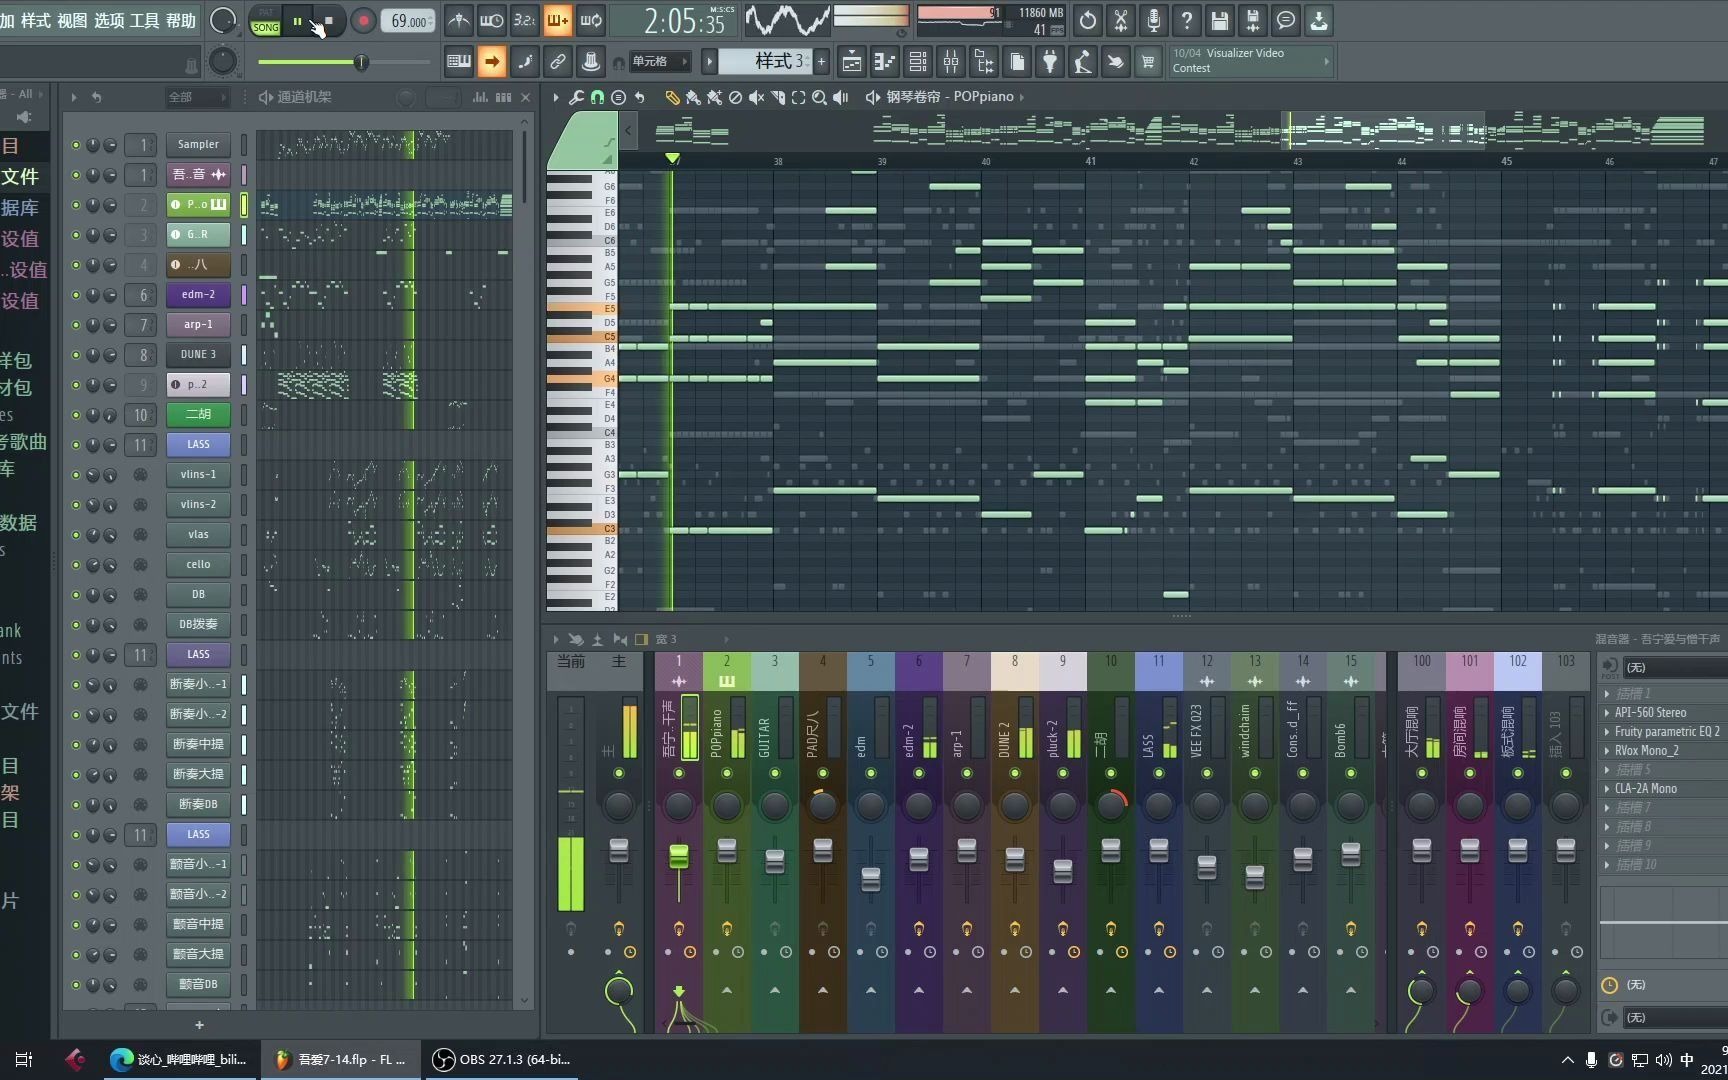Select the piano roll zoom tool
1728x1080 pixels.
click(x=819, y=97)
